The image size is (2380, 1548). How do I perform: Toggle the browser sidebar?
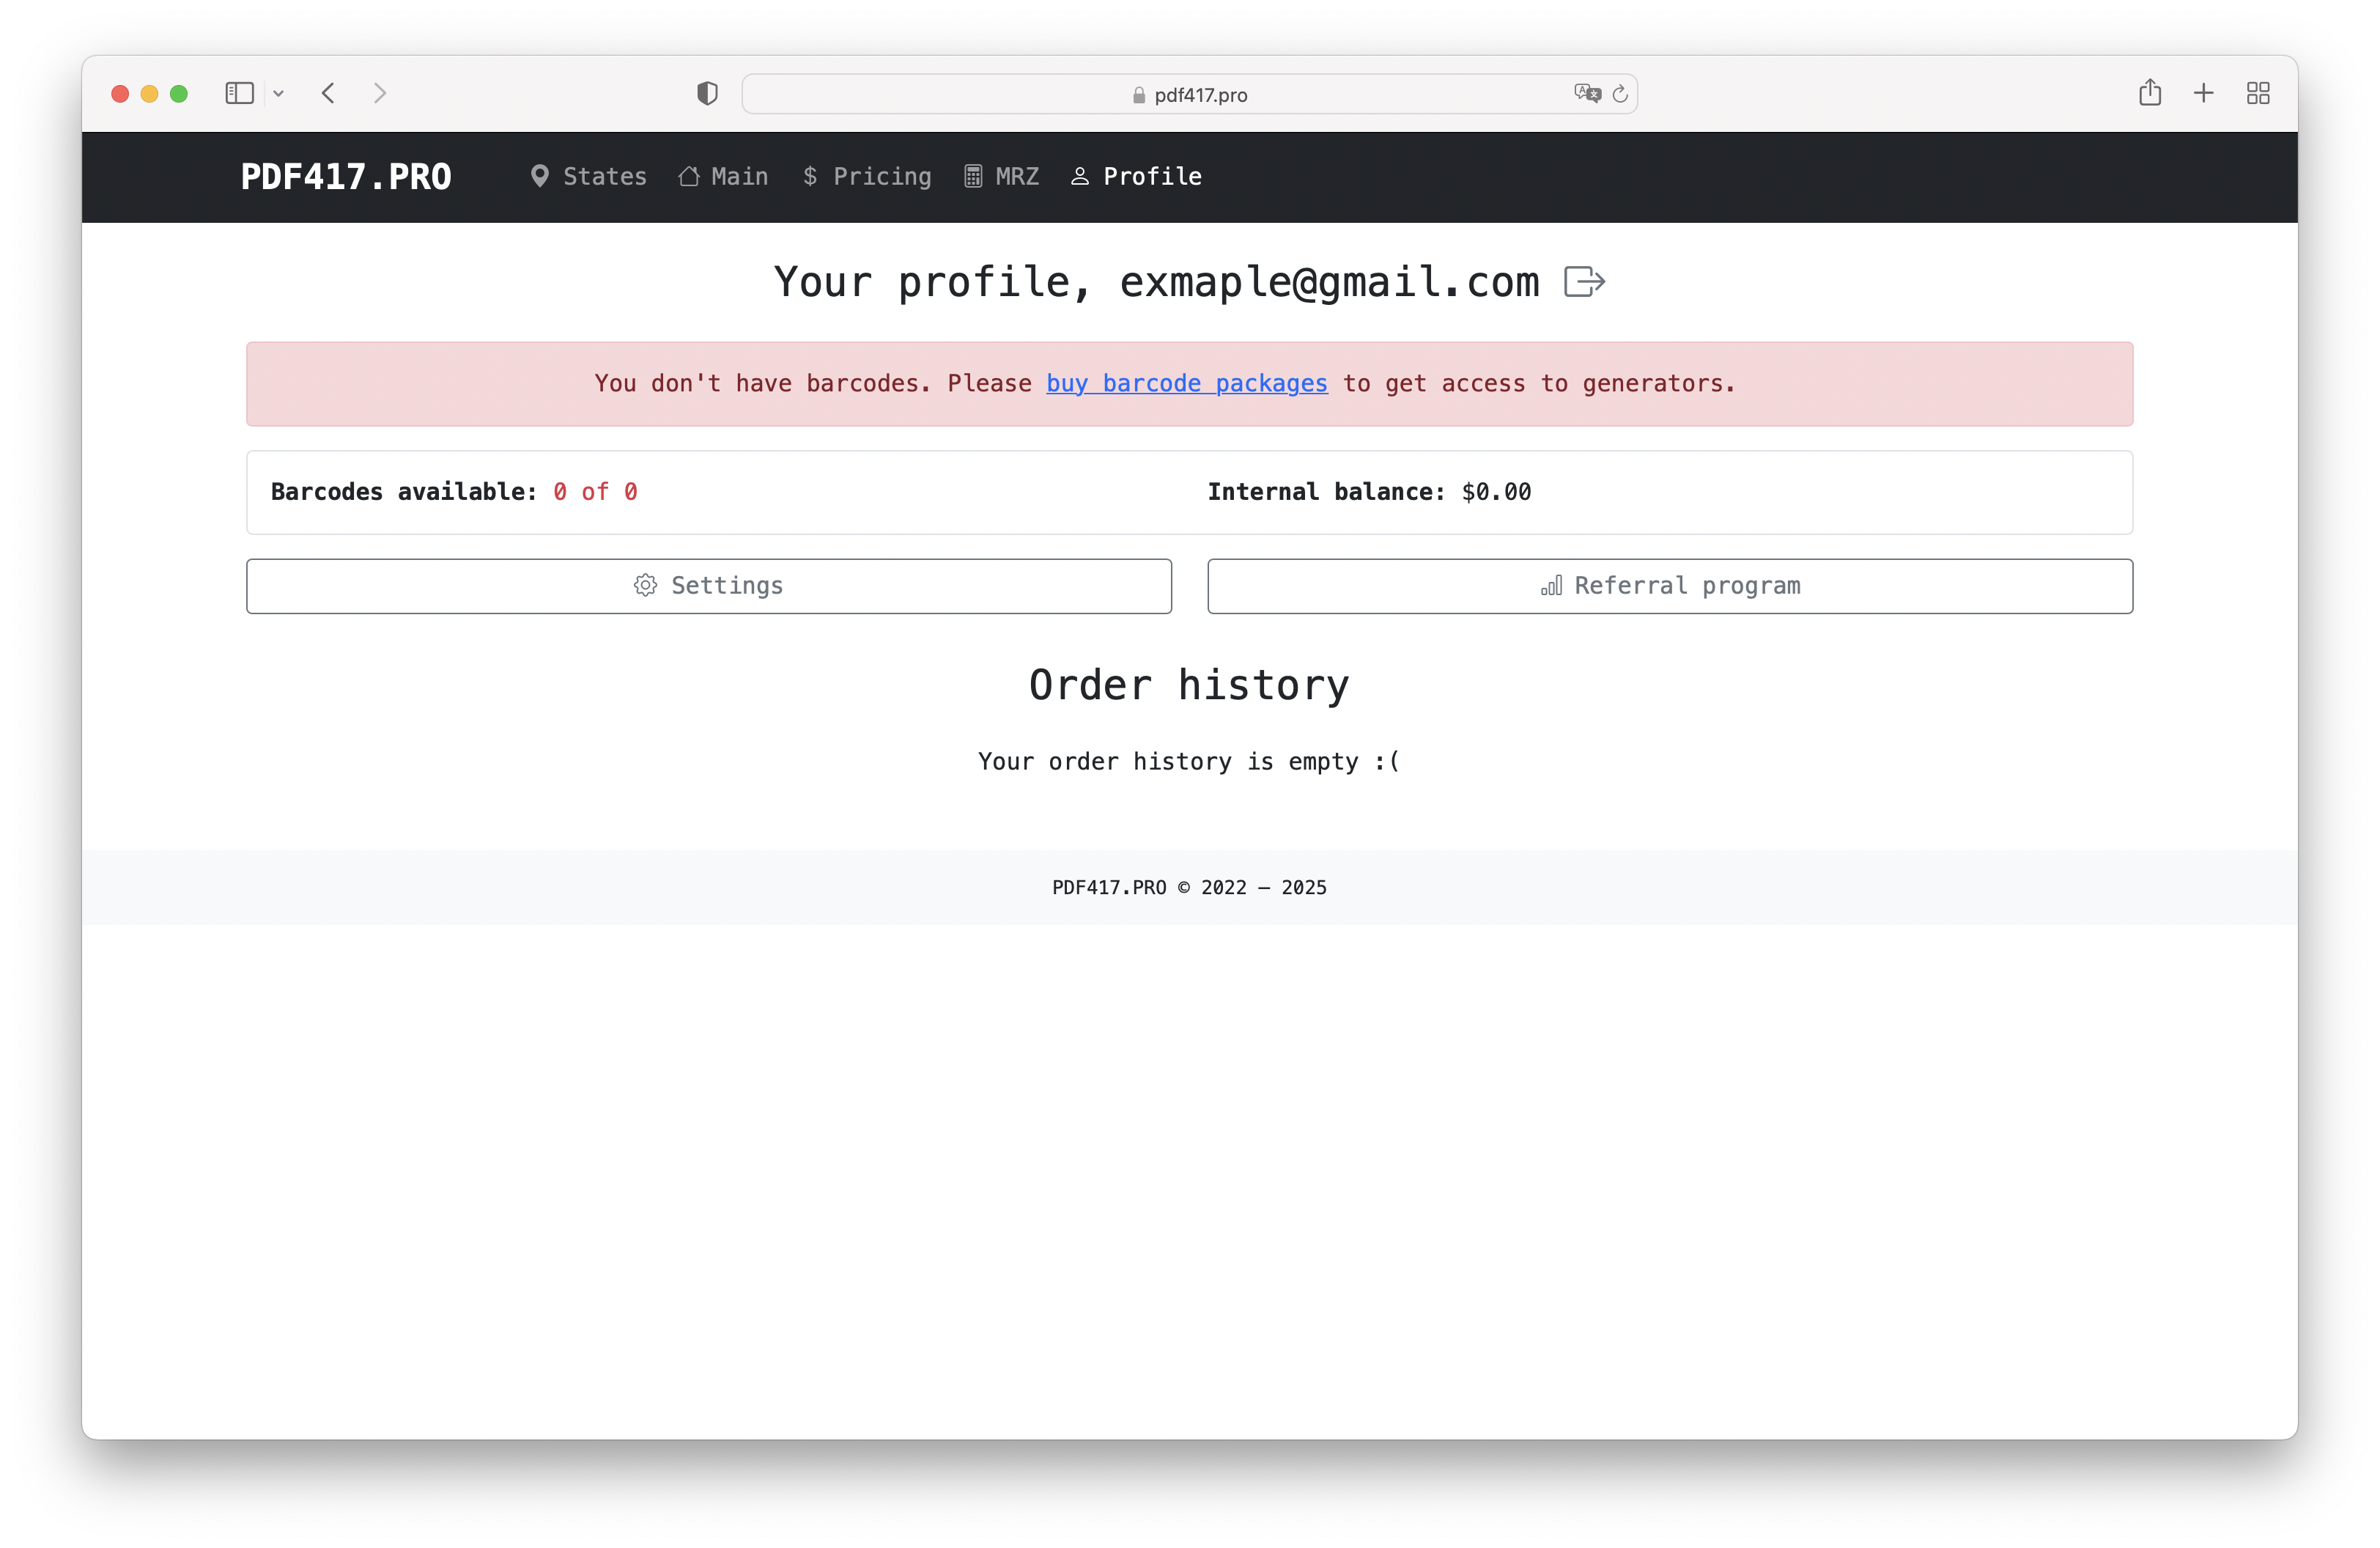point(239,93)
